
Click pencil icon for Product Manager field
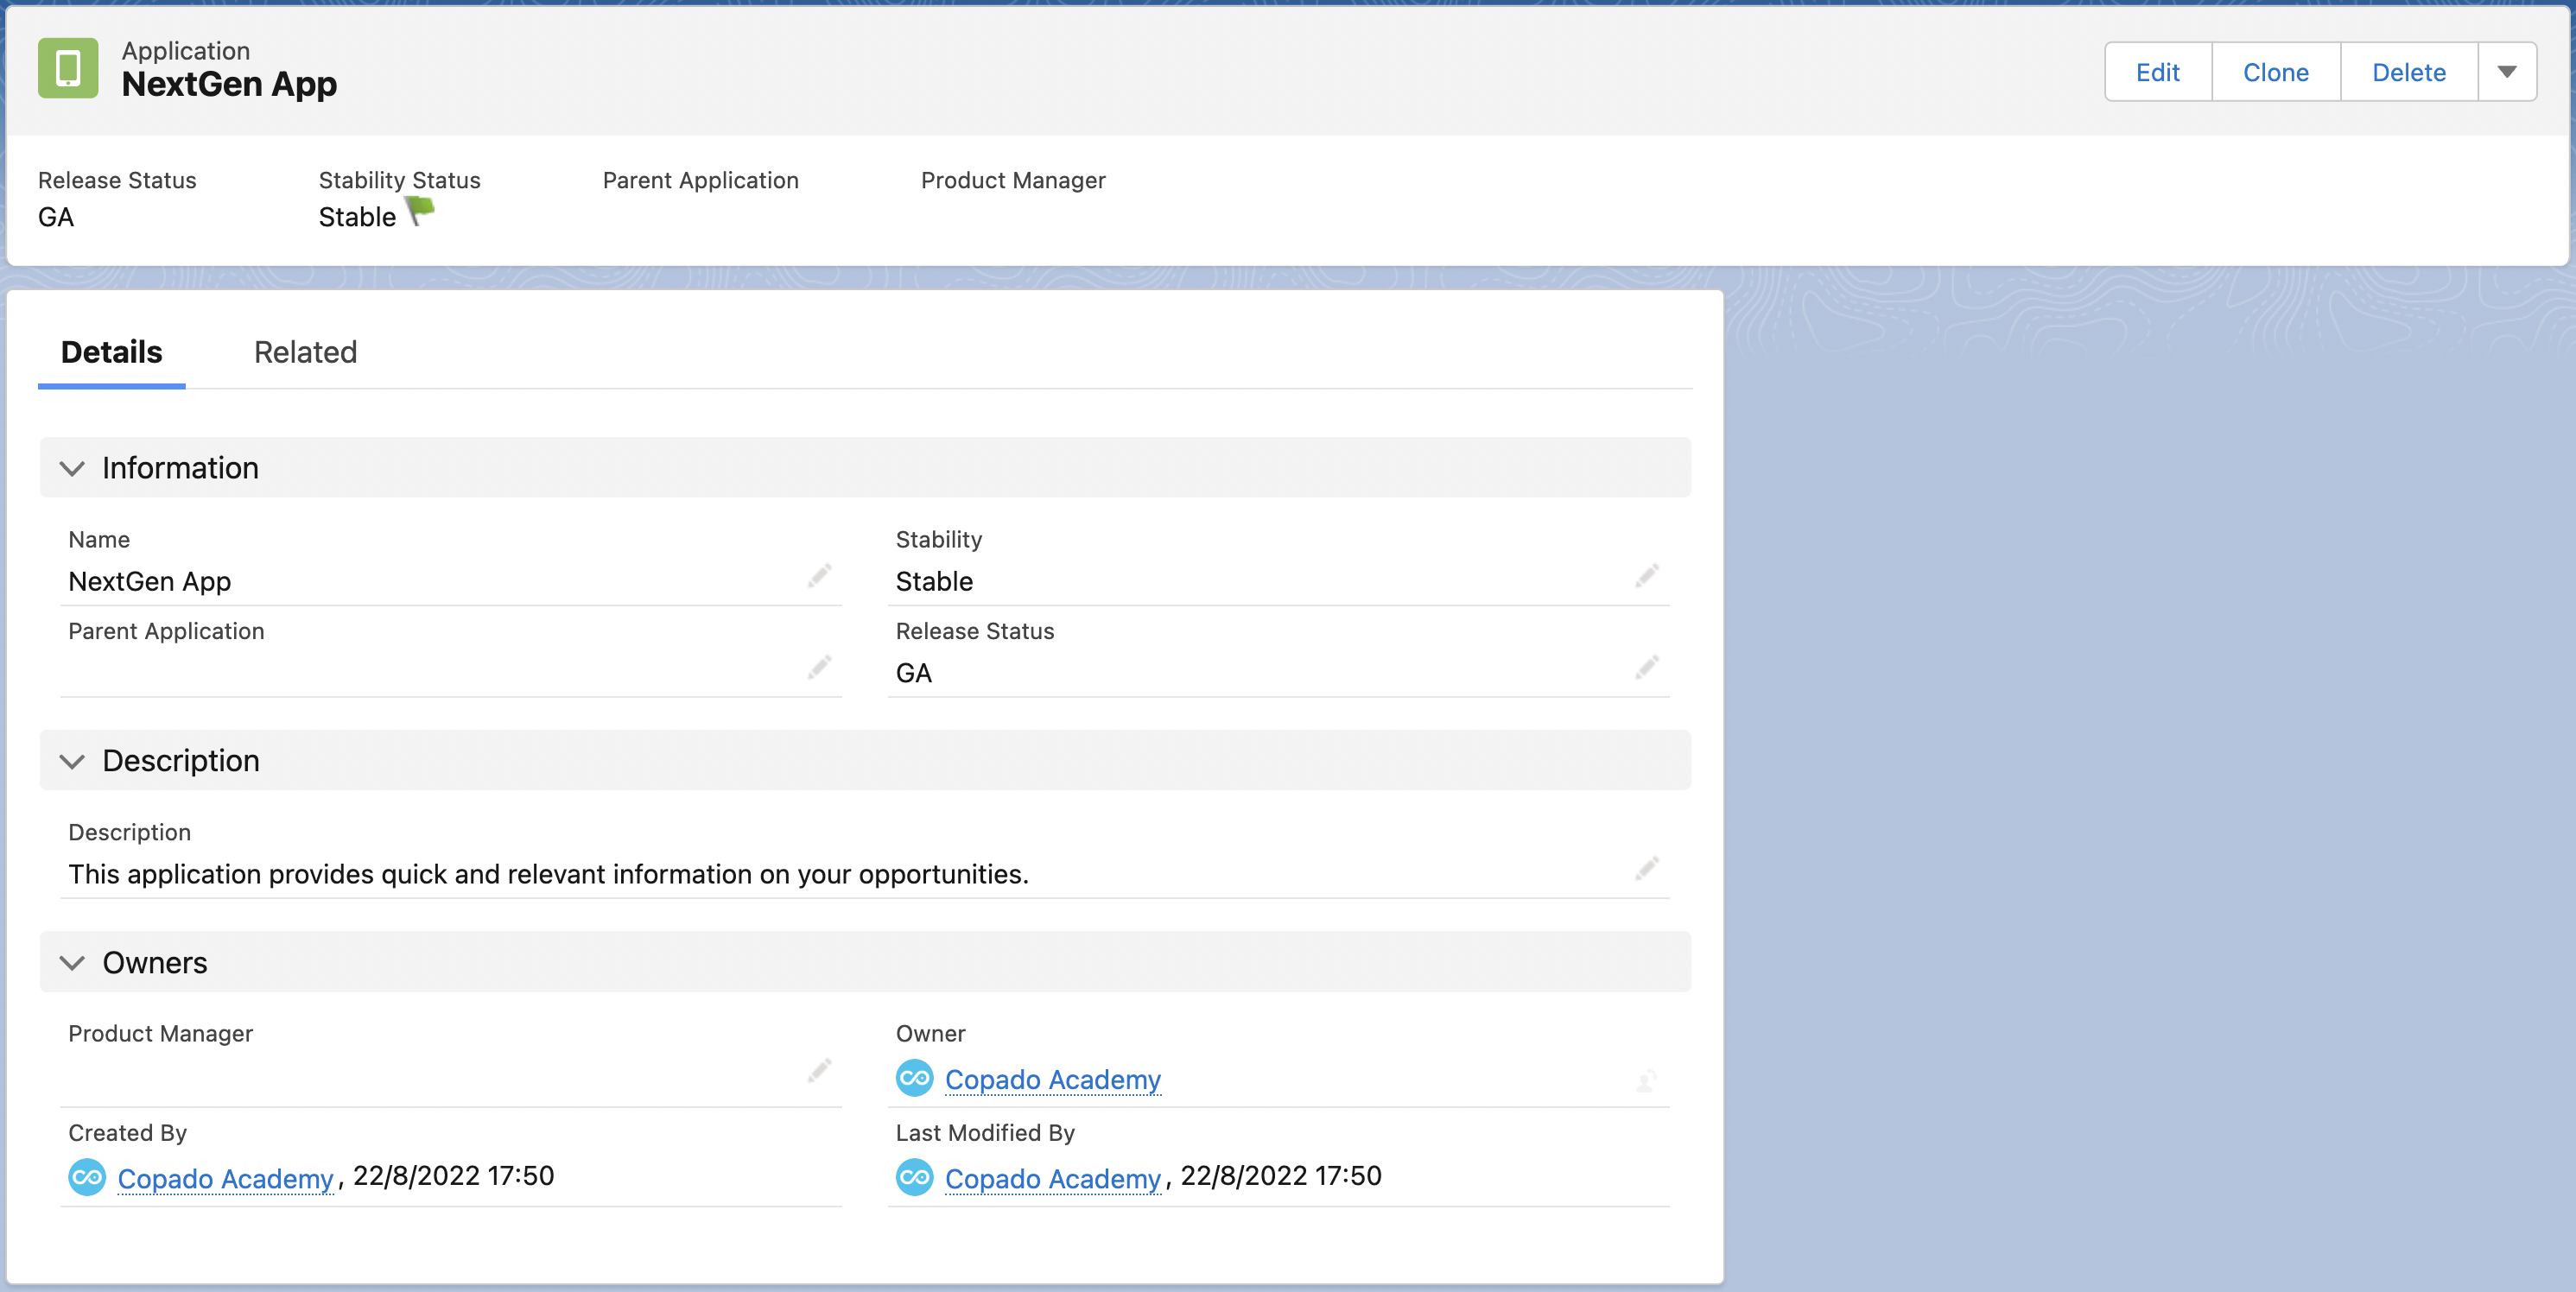(x=819, y=1072)
